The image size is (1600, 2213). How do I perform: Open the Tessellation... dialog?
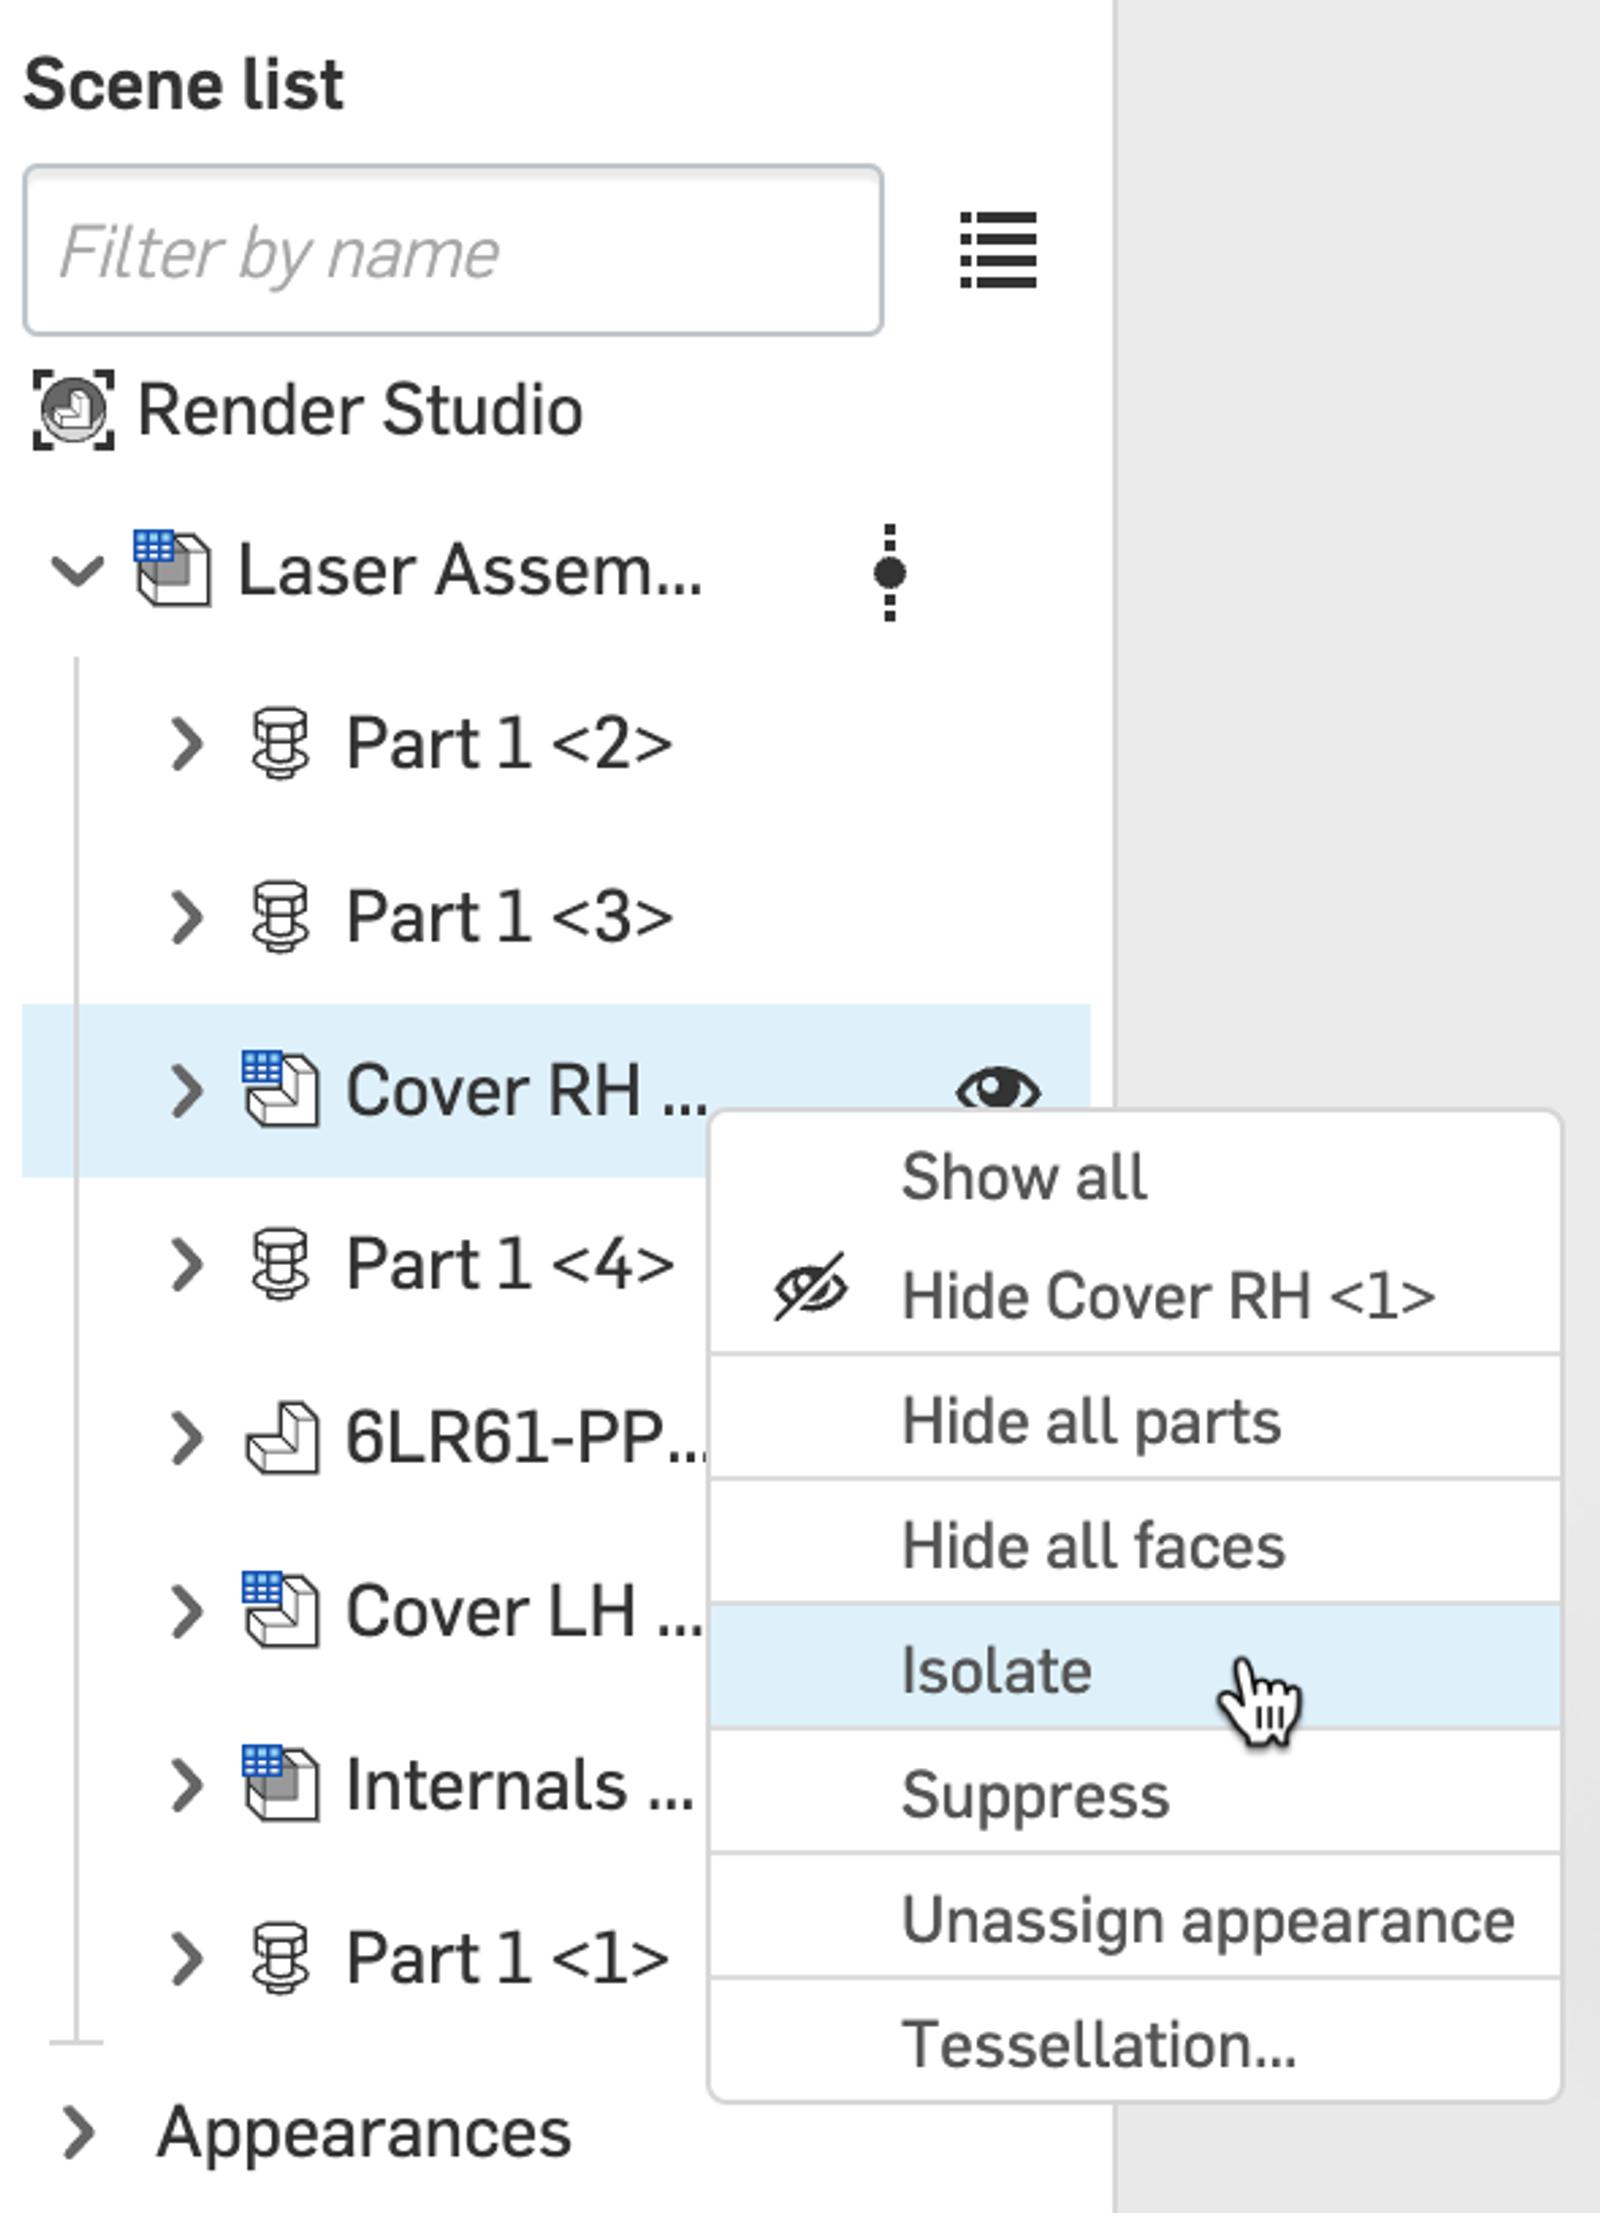click(x=1098, y=2044)
